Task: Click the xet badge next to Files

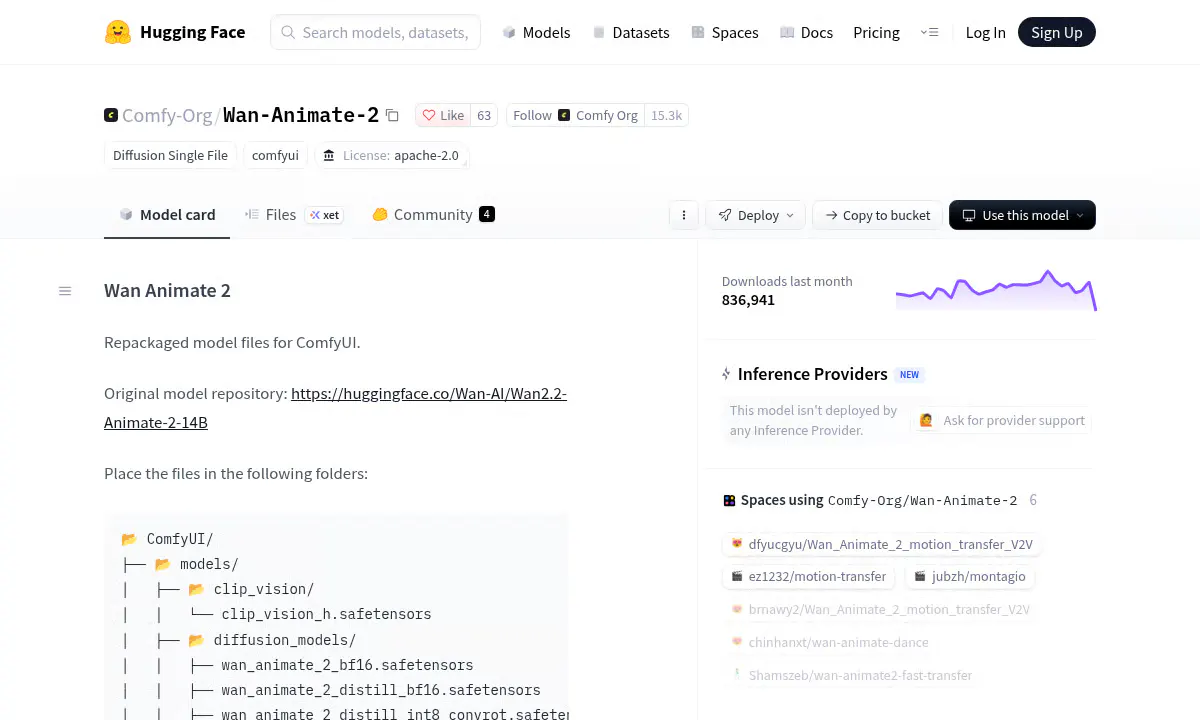Action: [324, 215]
